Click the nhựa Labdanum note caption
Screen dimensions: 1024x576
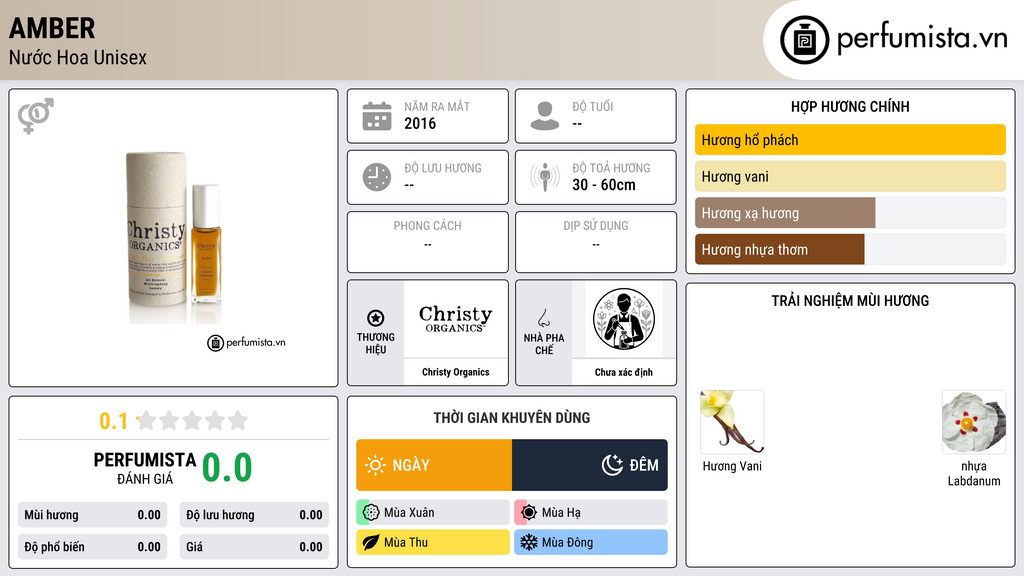pos(974,473)
